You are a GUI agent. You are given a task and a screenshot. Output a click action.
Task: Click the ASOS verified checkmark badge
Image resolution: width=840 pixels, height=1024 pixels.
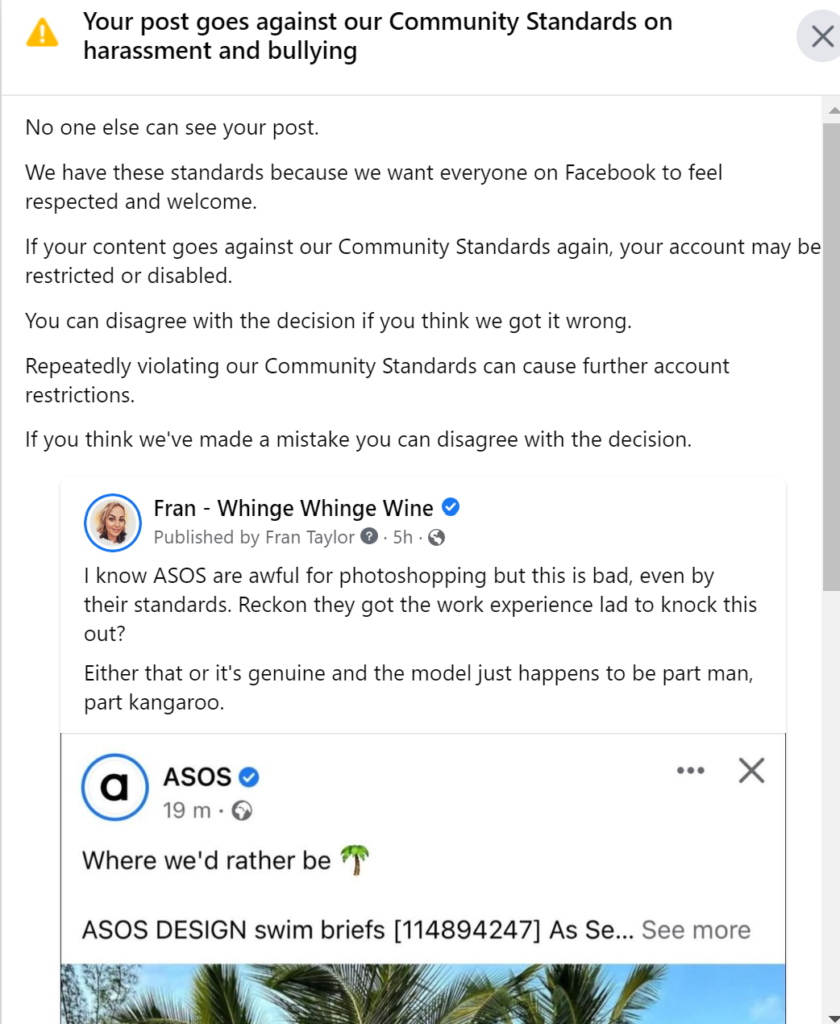[249, 777]
